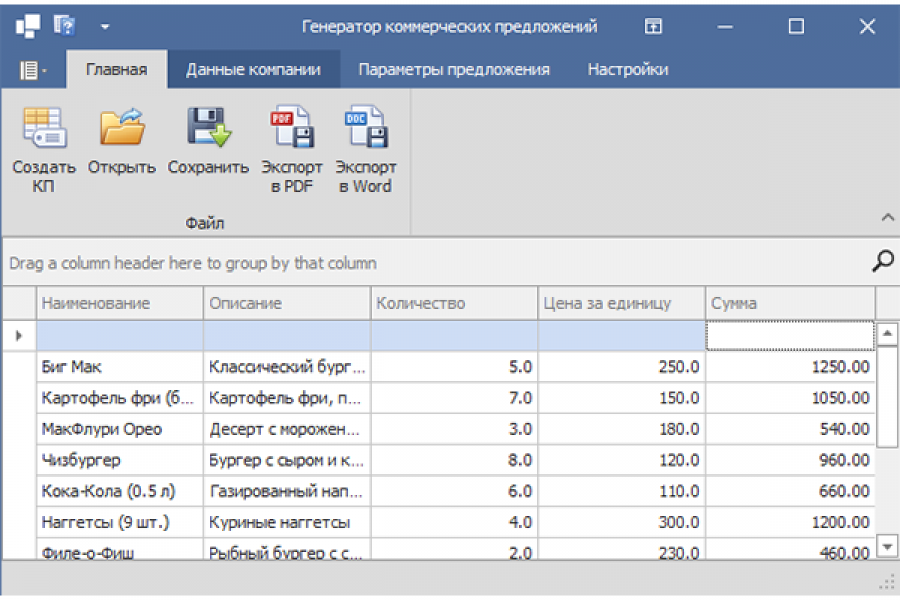
Task: Click the help icon in title bar
Action: (x=65, y=26)
